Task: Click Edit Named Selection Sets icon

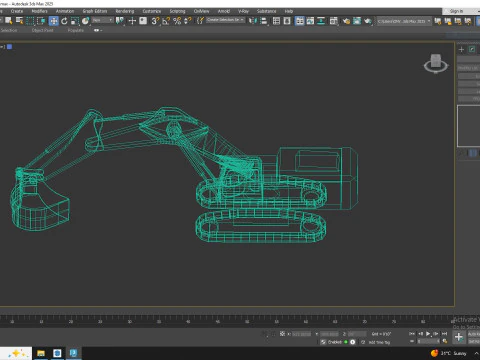Action: pos(200,21)
